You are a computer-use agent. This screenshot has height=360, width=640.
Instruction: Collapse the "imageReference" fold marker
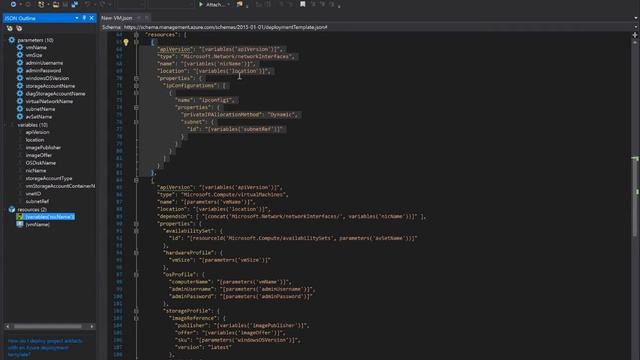tap(136, 318)
